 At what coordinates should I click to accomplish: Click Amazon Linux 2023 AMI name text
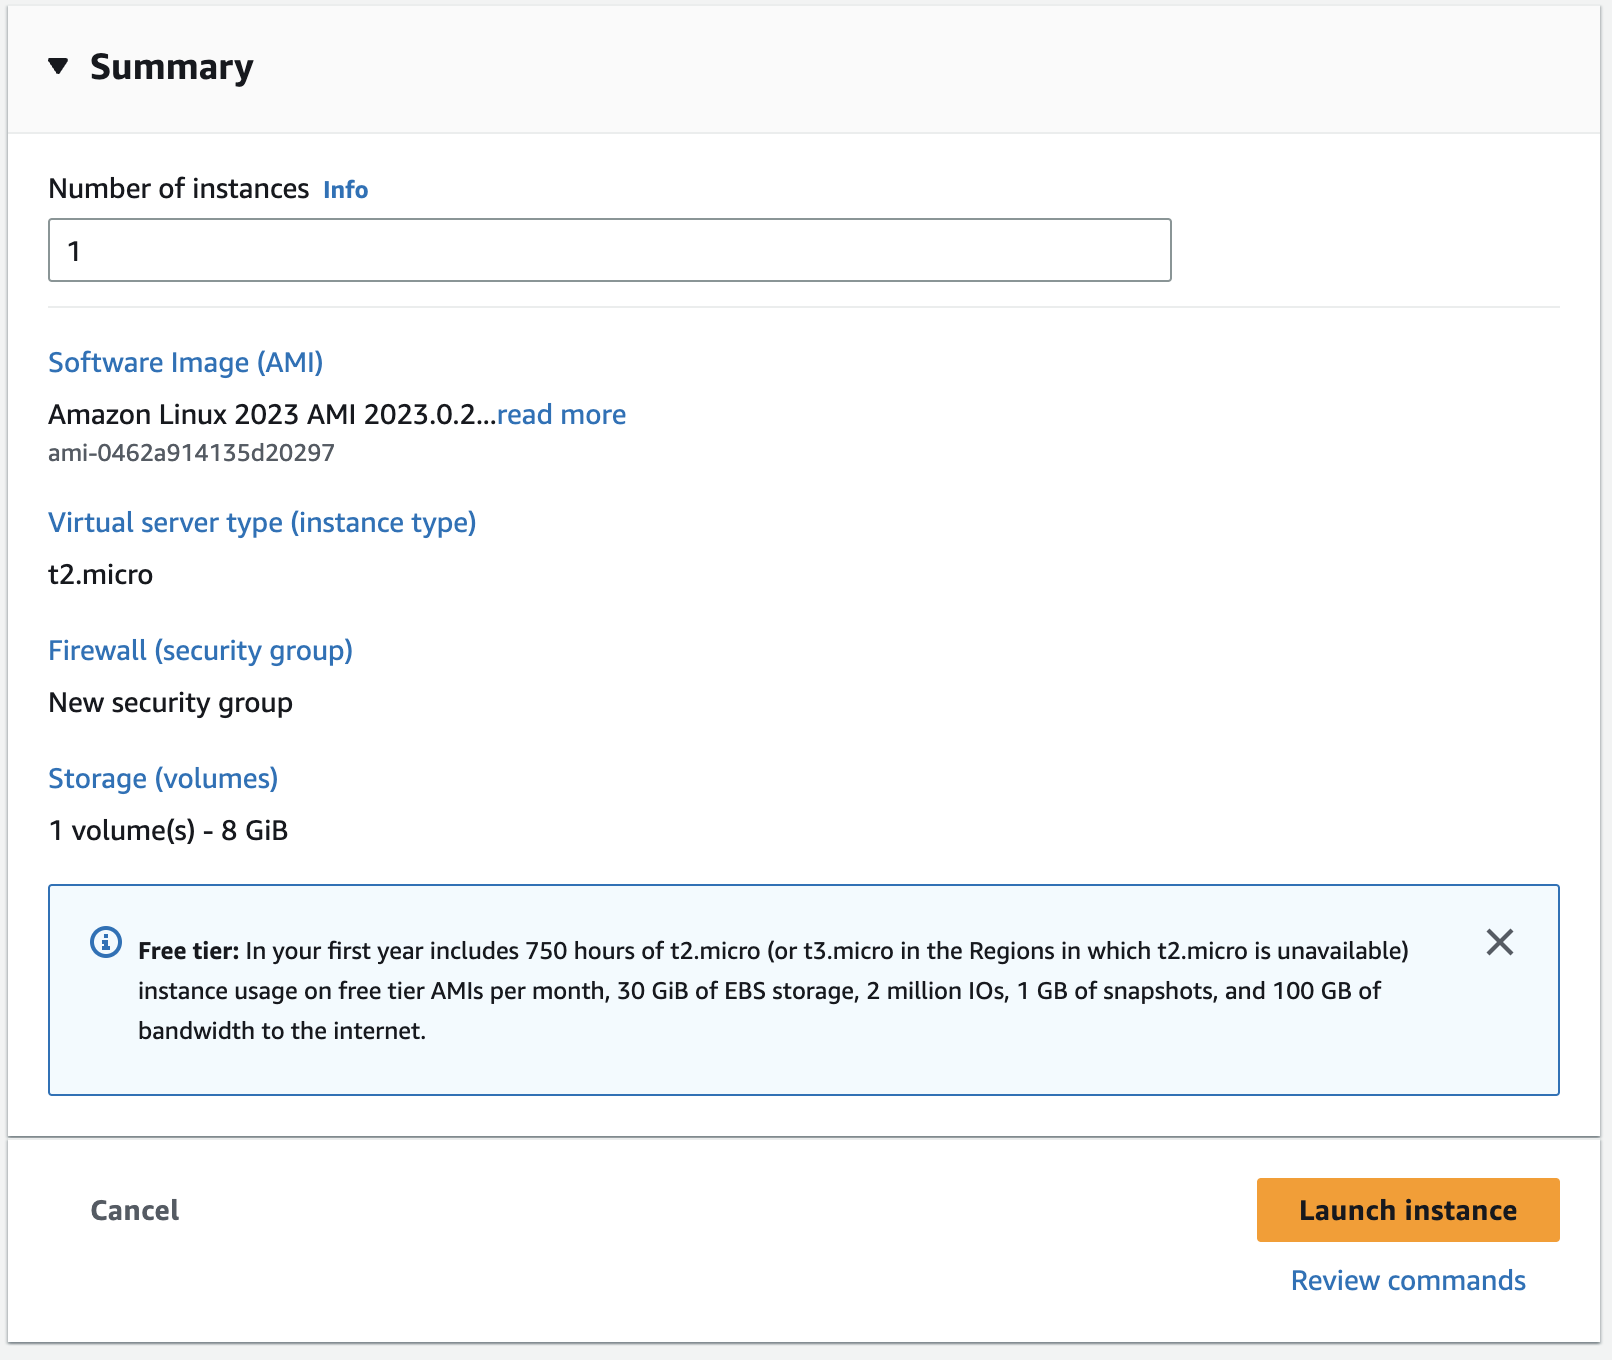click(x=272, y=414)
